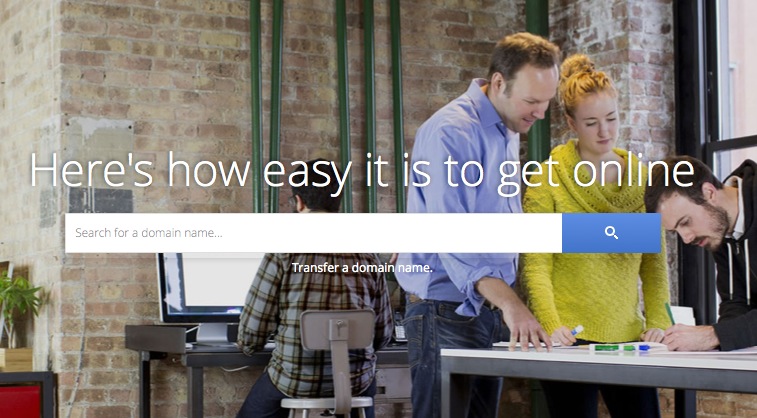
Task: Click the blue marker in woman's hand
Action: coord(577,330)
